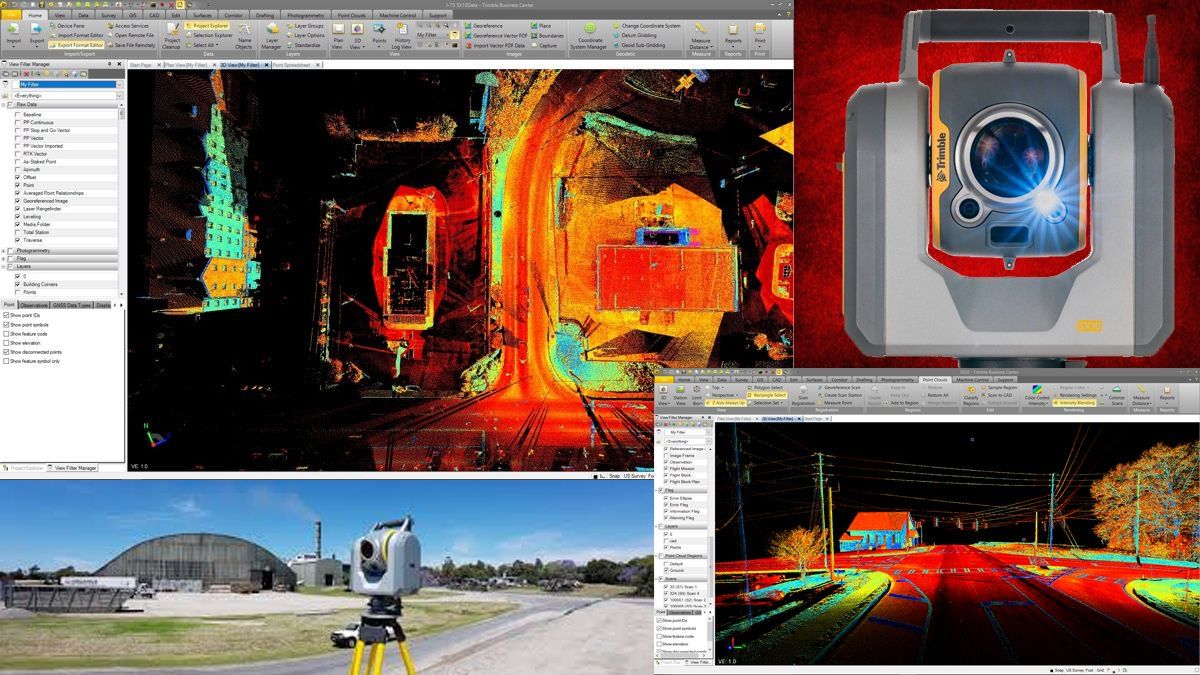Switch to View Filter Manager bottom tab
This screenshot has width=1200, height=675.
(x=73, y=468)
